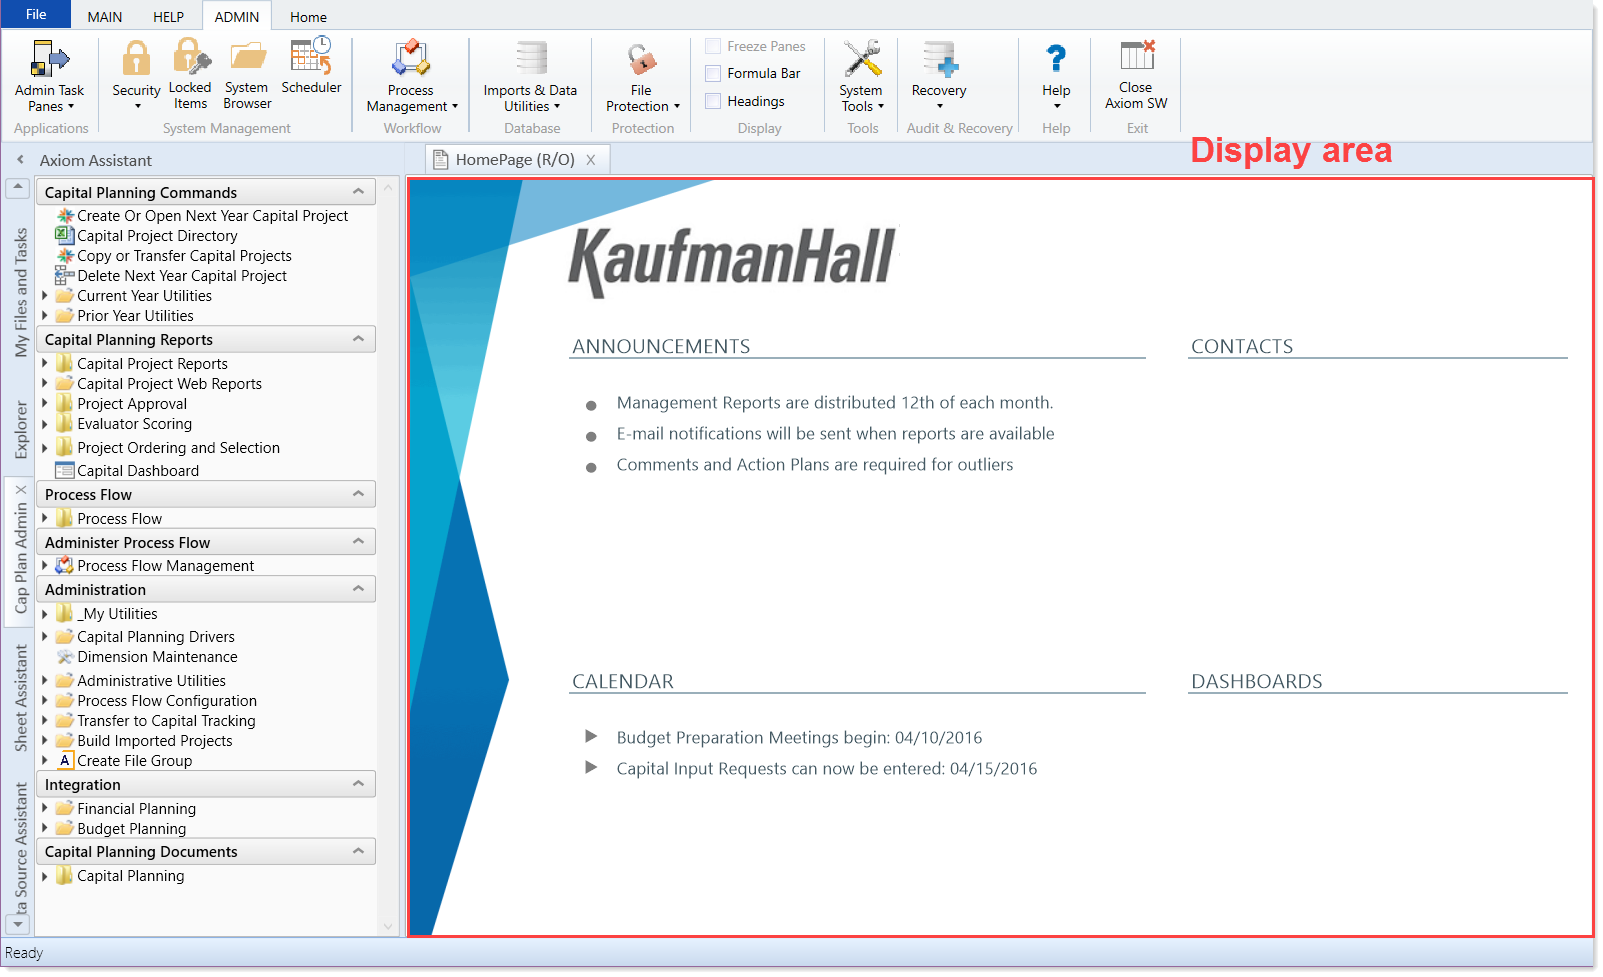
Task: Collapse the Axiom Assistant pane arrow
Action: click(x=20, y=160)
